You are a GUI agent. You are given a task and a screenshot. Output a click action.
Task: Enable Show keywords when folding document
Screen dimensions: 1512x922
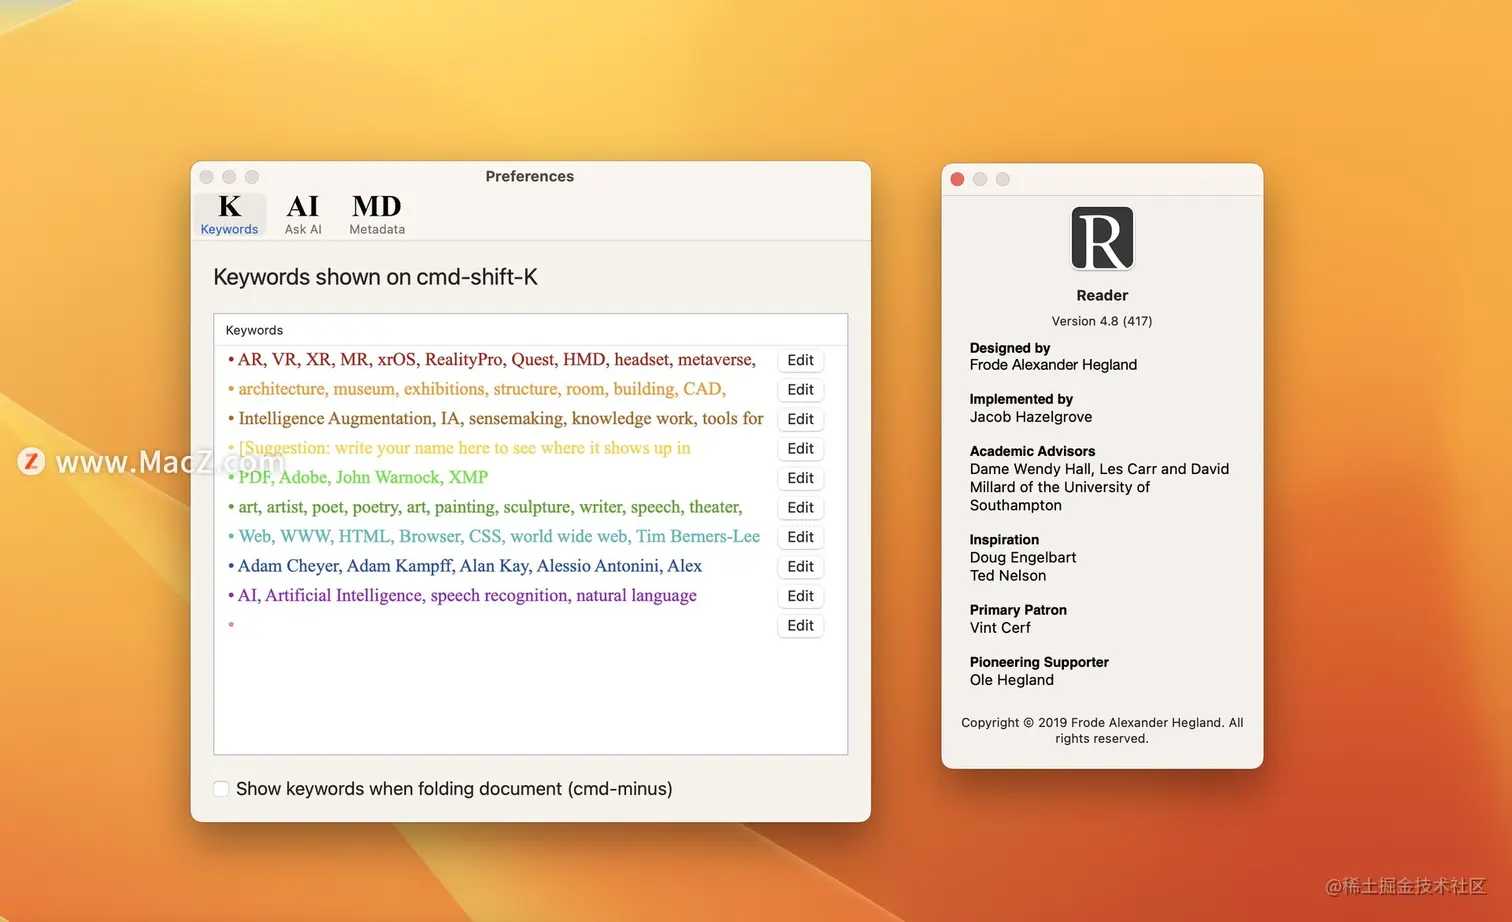[221, 789]
